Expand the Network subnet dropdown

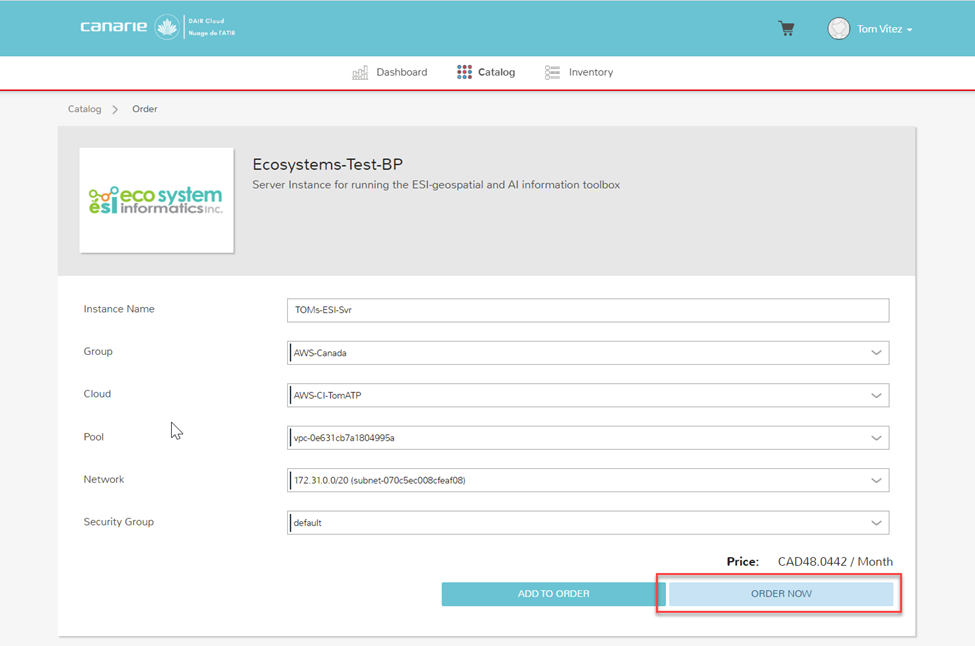tap(876, 481)
